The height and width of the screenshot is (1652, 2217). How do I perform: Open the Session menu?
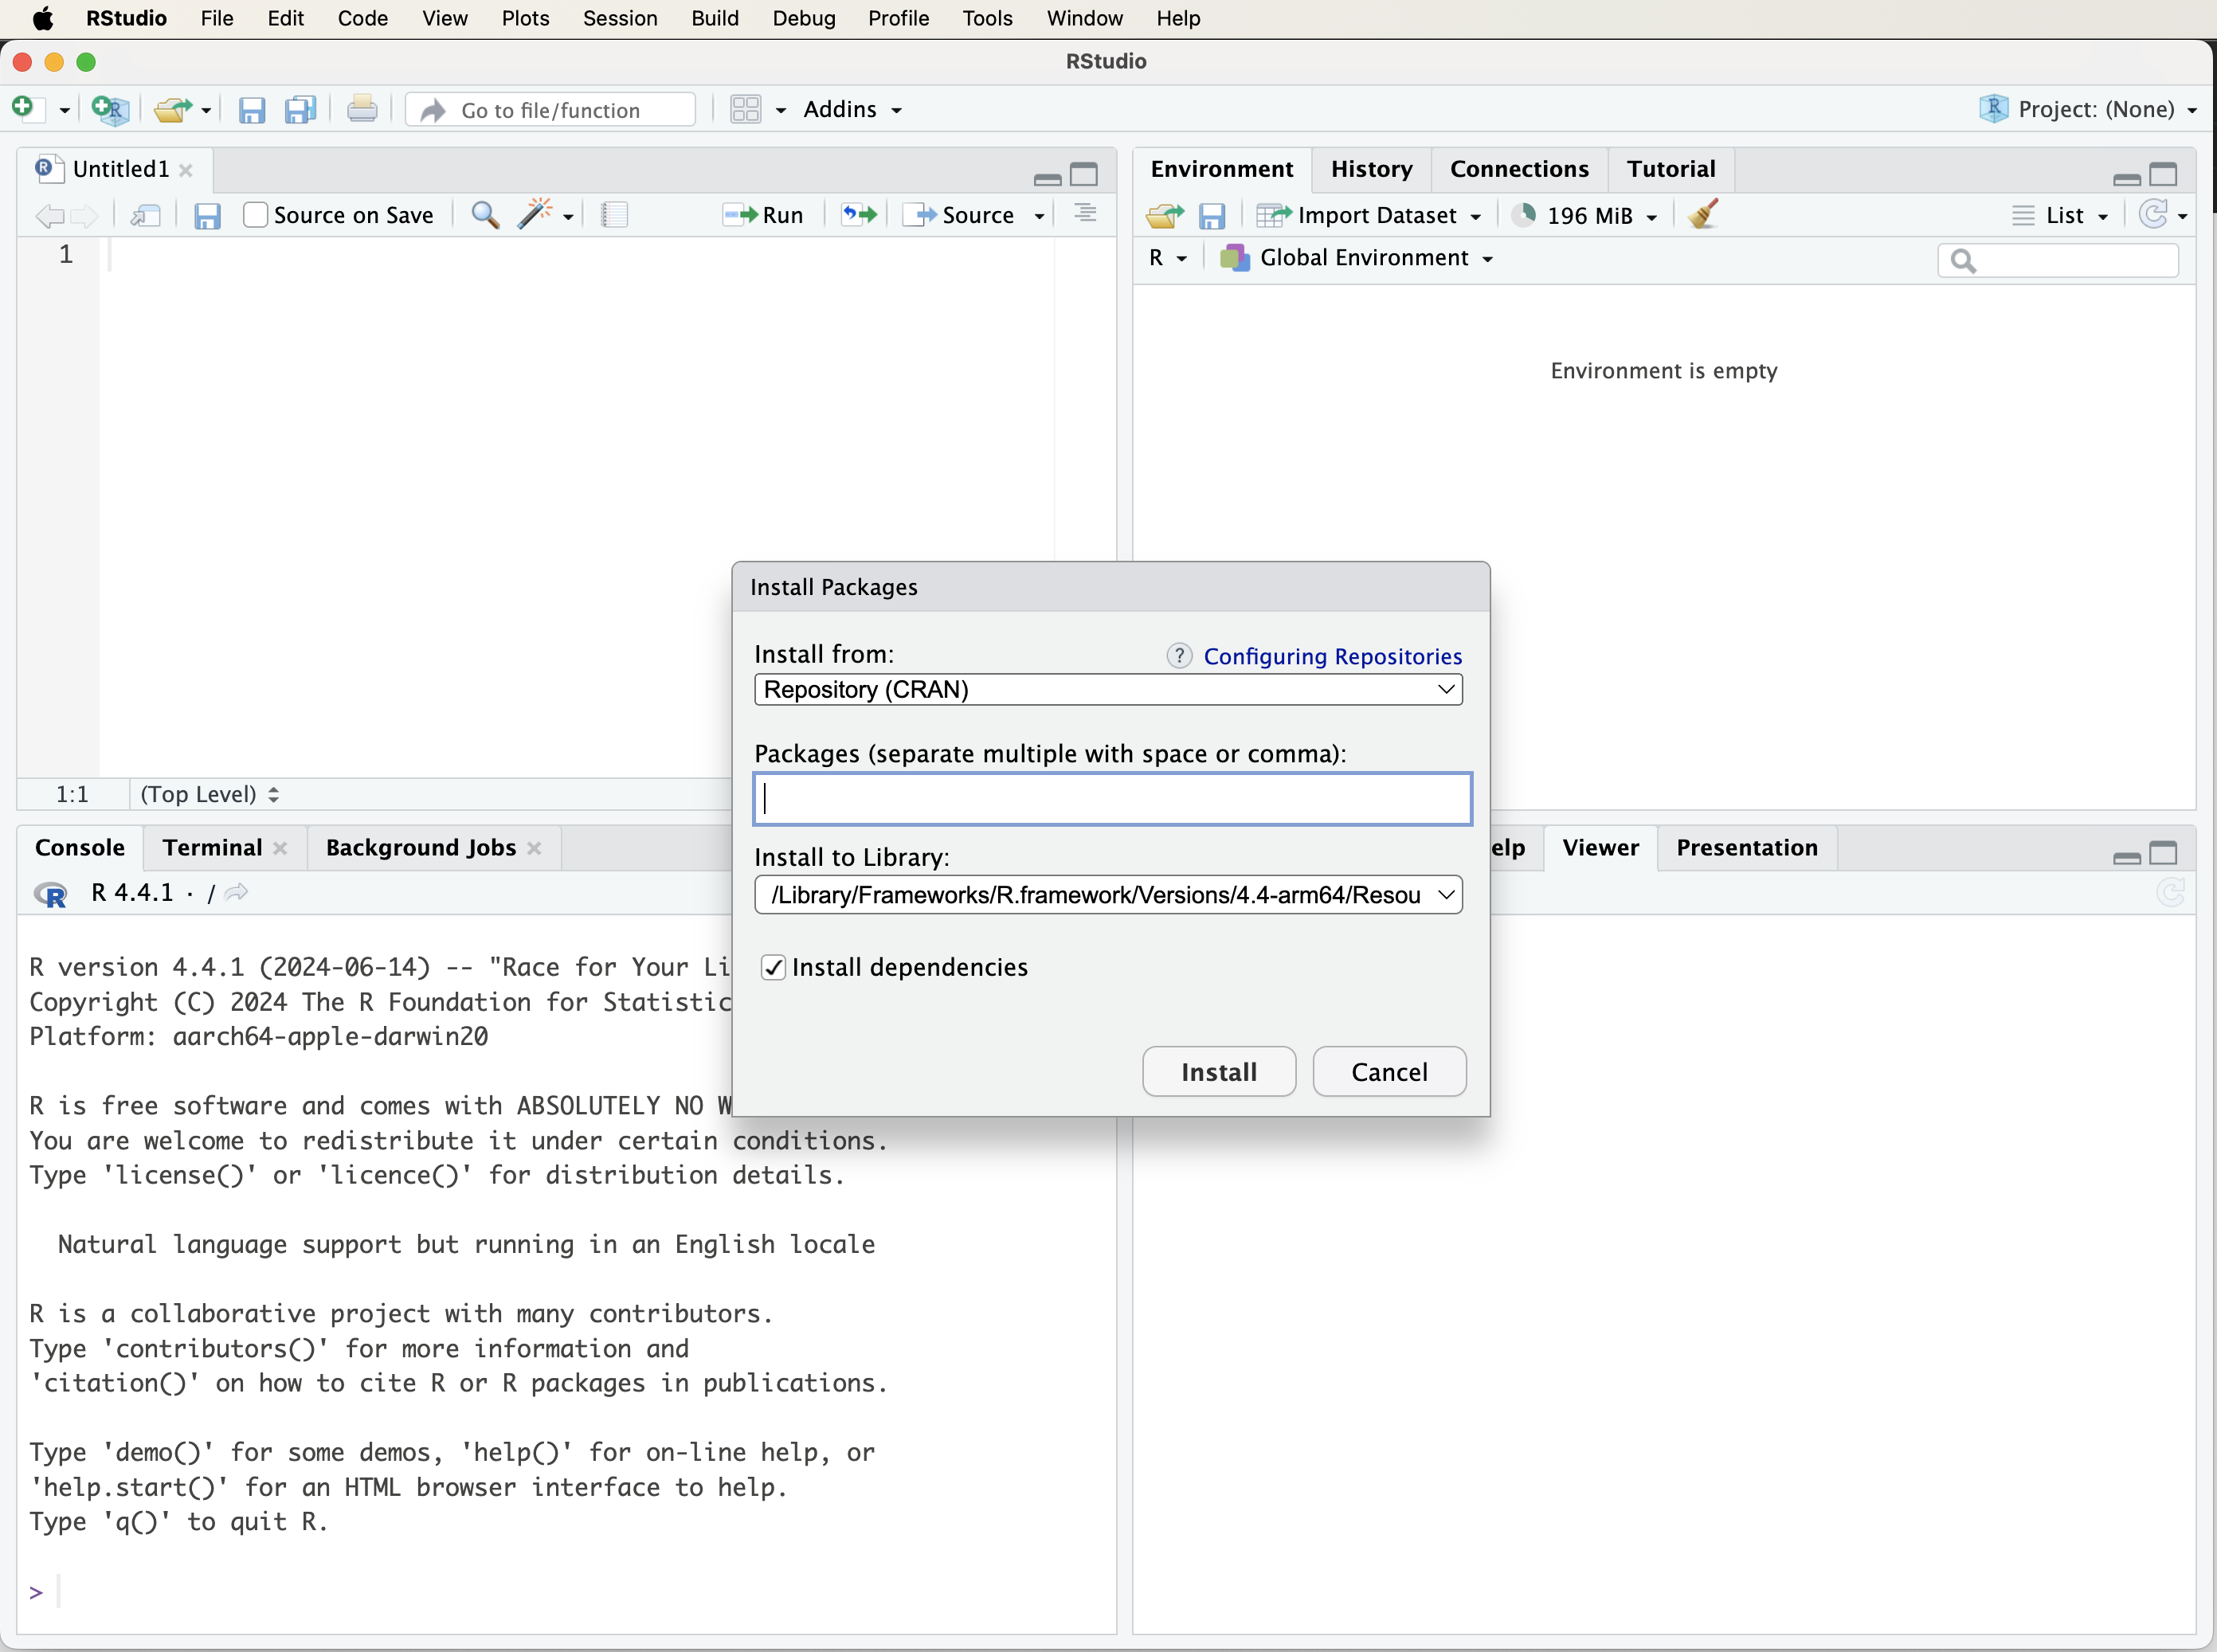[619, 18]
